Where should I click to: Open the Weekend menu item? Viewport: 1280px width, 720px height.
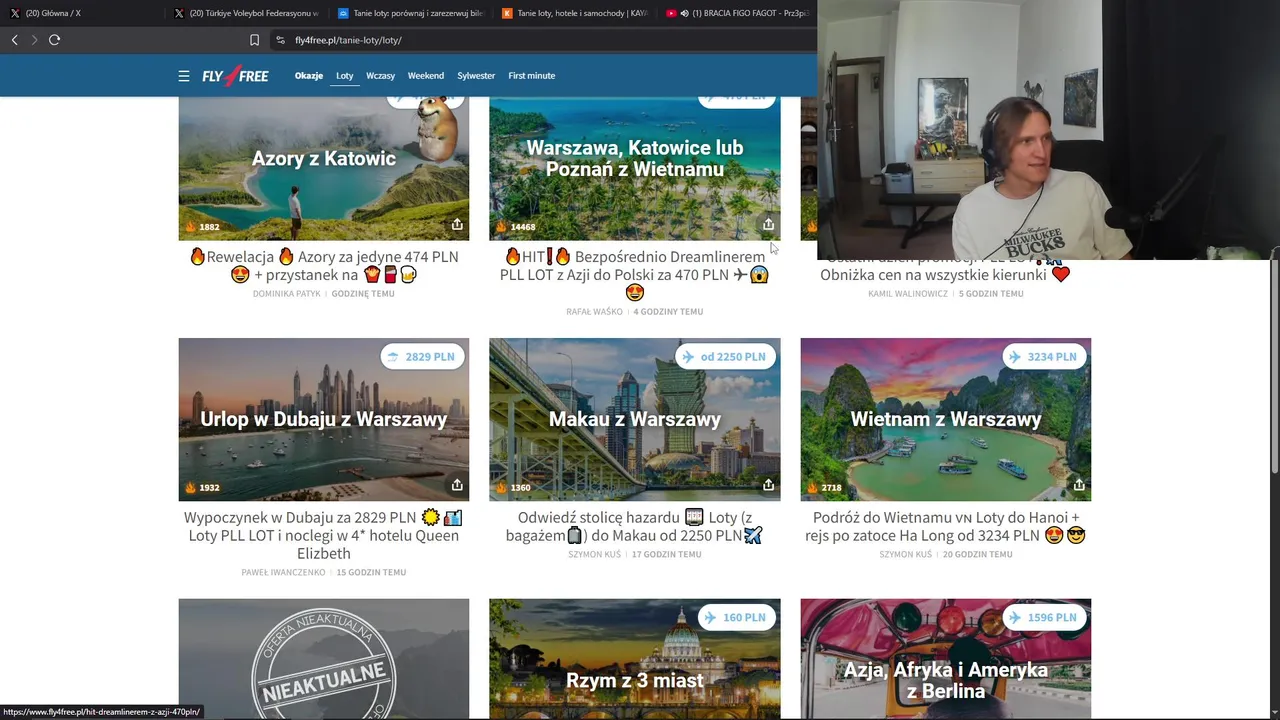click(x=426, y=76)
